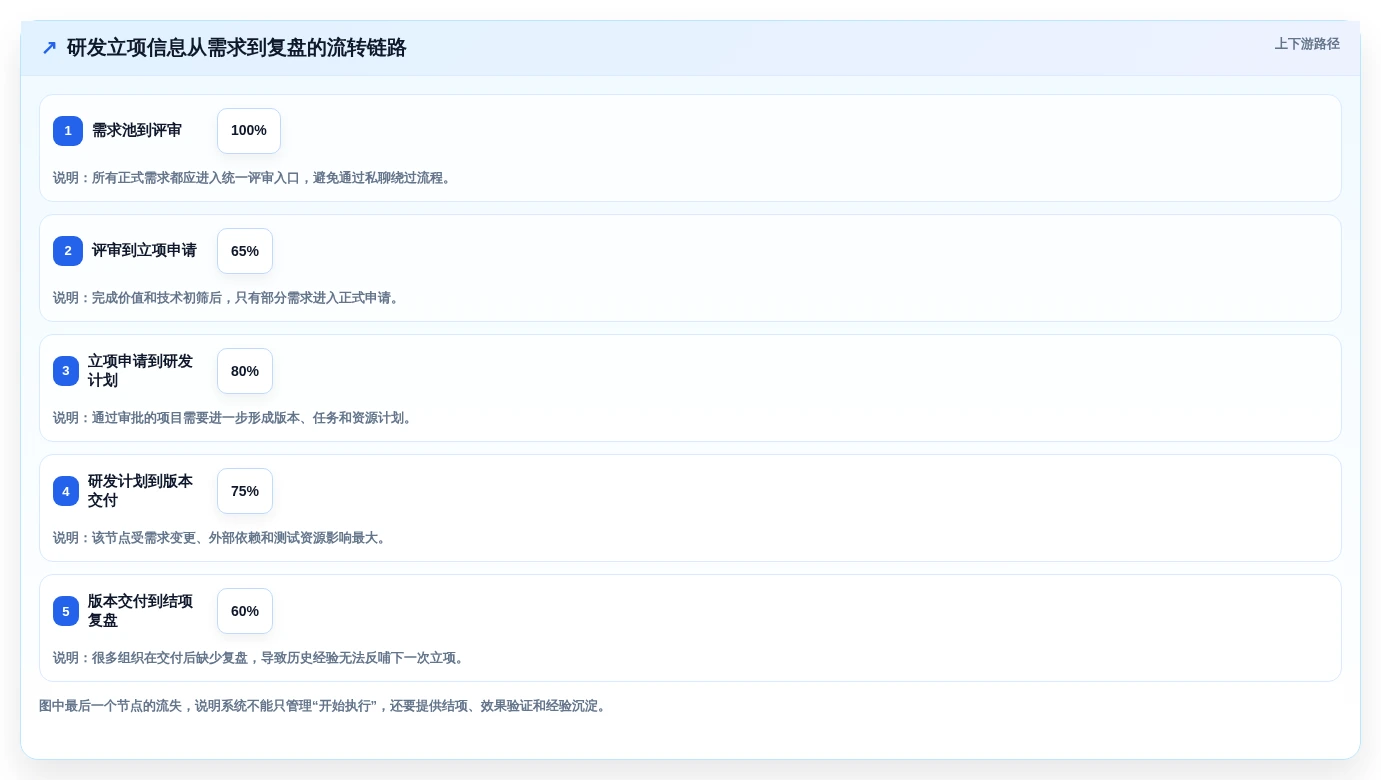Click the note about 版本、任务和资源计划
The height and width of the screenshot is (780, 1381).
point(234,418)
